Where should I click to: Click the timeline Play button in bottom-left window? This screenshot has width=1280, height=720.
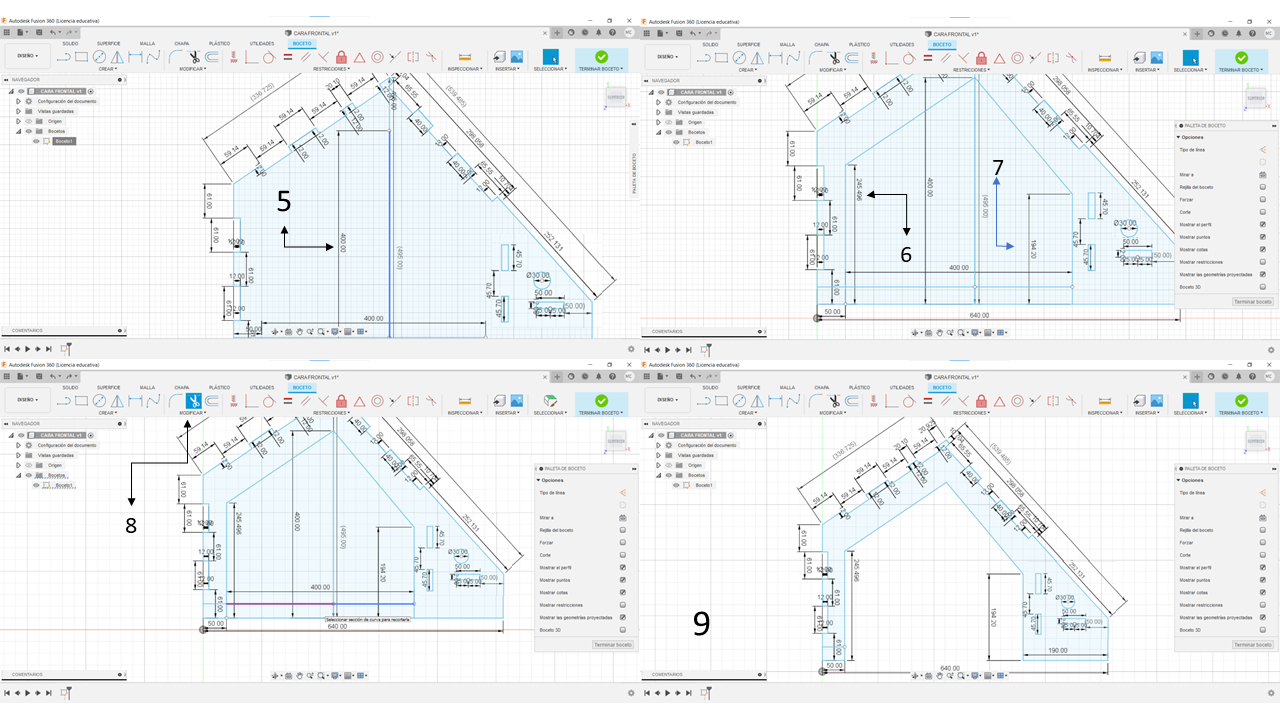point(27,693)
